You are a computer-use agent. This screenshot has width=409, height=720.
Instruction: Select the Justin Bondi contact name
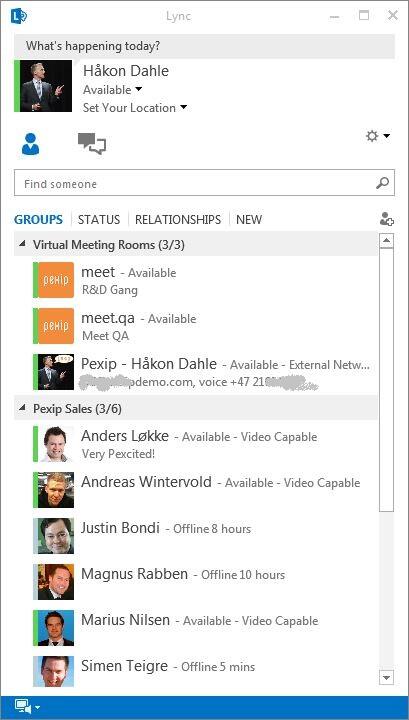pyautogui.click(x=120, y=528)
